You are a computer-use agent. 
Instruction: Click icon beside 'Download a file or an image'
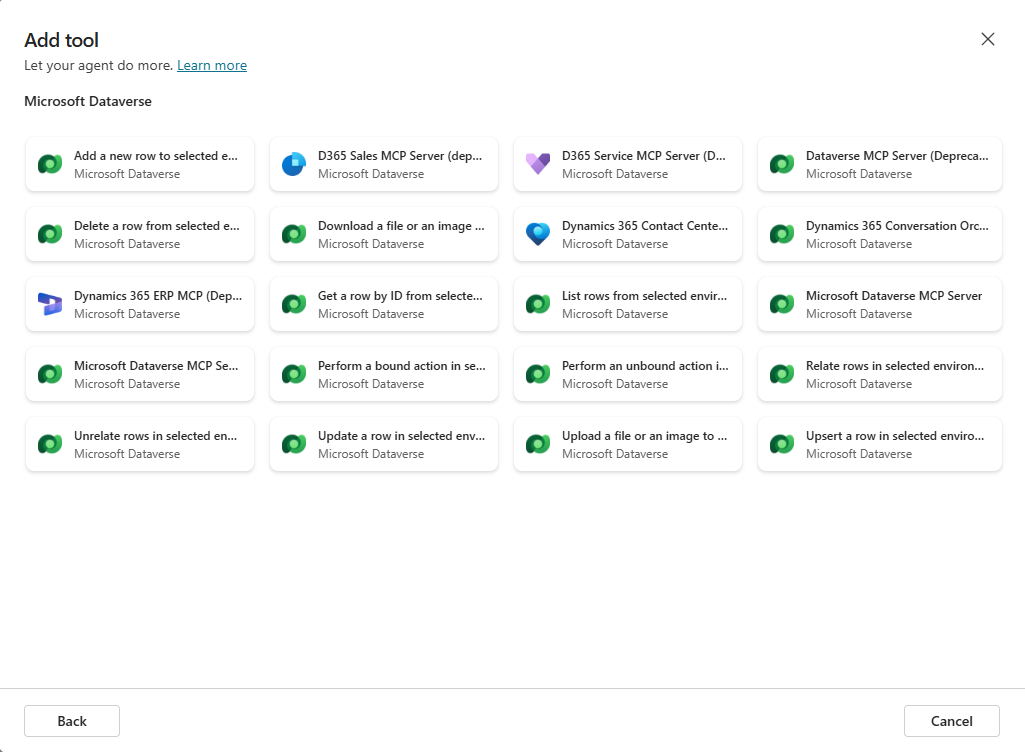(294, 234)
